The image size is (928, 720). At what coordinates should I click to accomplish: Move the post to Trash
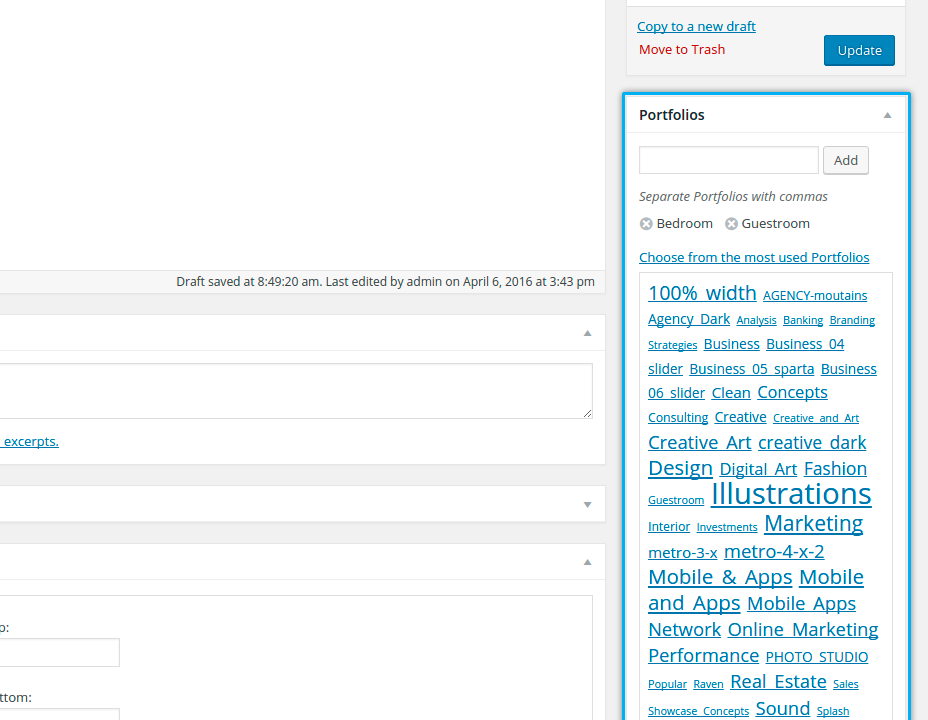[x=682, y=50]
